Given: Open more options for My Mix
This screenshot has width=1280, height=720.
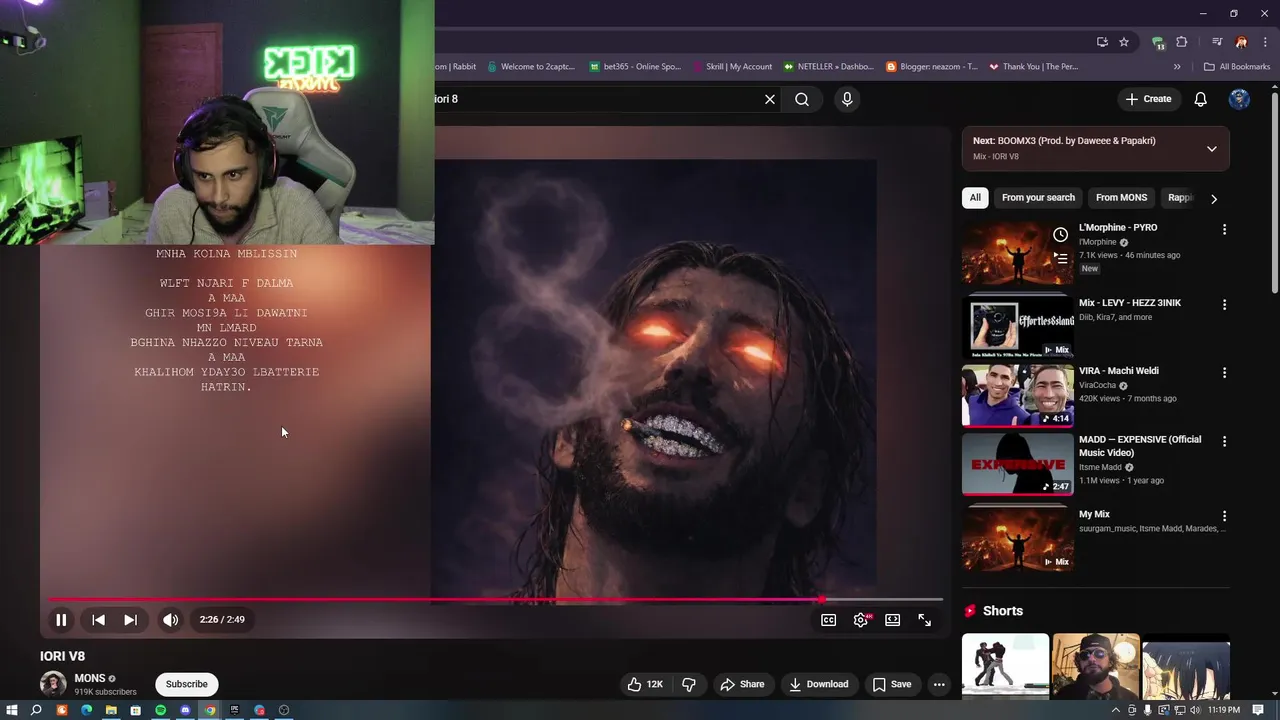Looking at the screenshot, I should (1224, 517).
